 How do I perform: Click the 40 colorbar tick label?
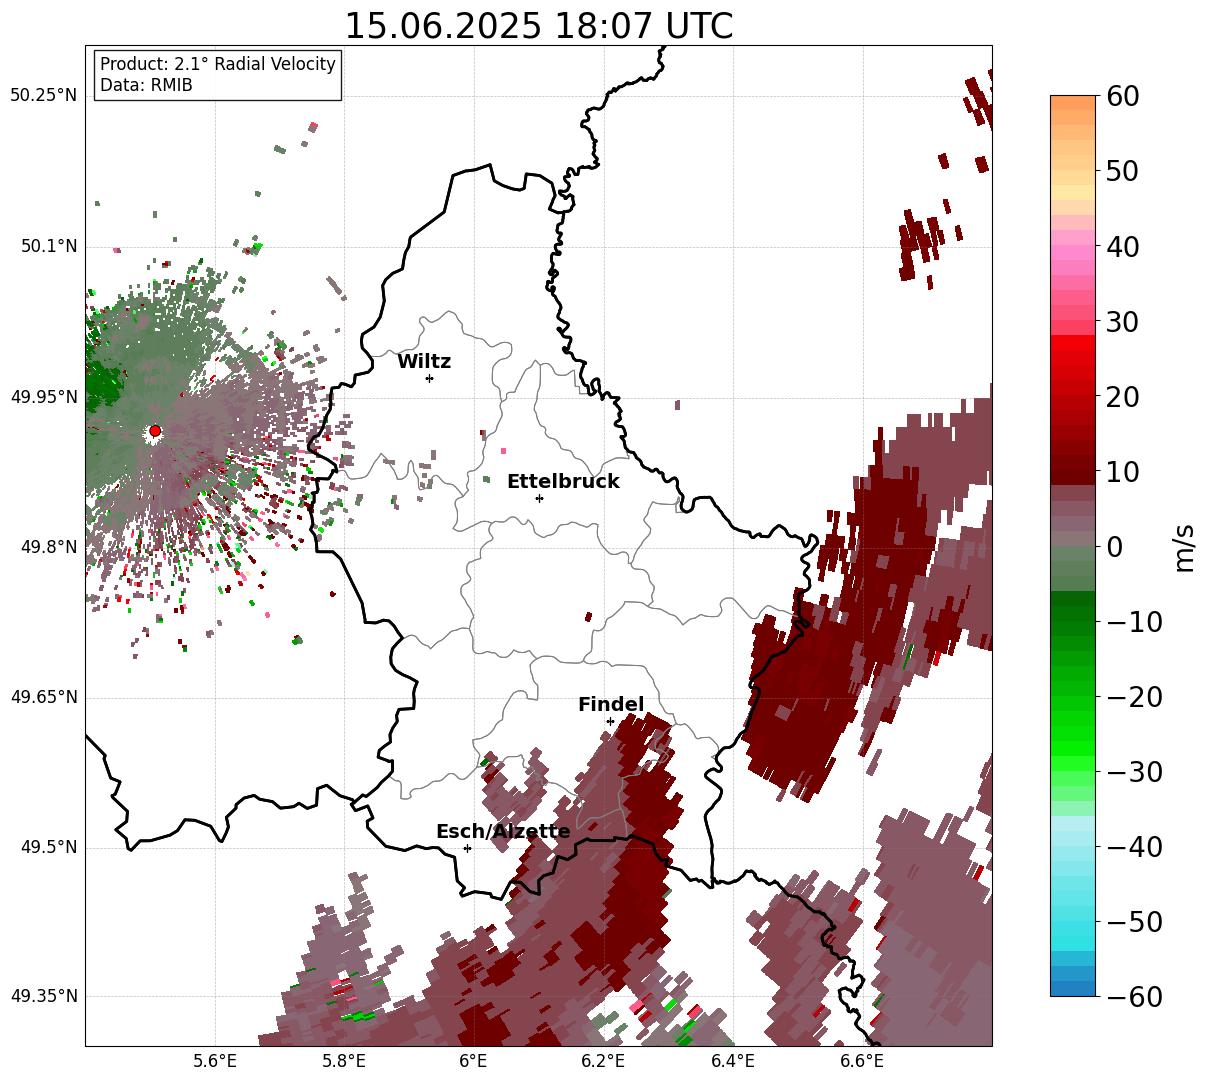1124,246
